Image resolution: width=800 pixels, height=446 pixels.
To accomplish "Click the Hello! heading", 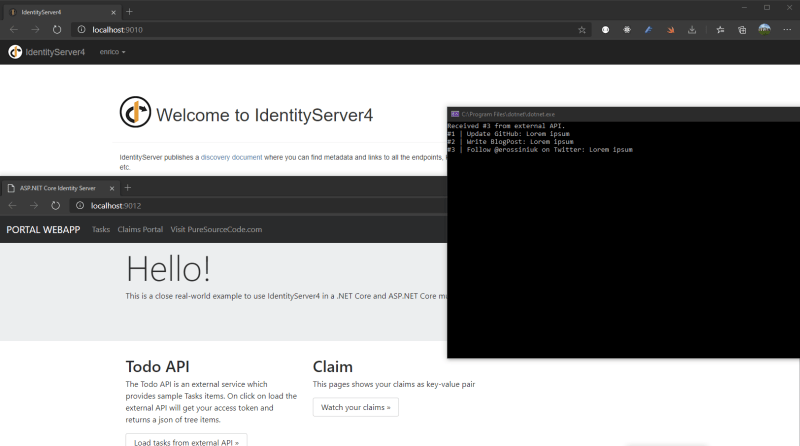I will pyautogui.click(x=168, y=268).
